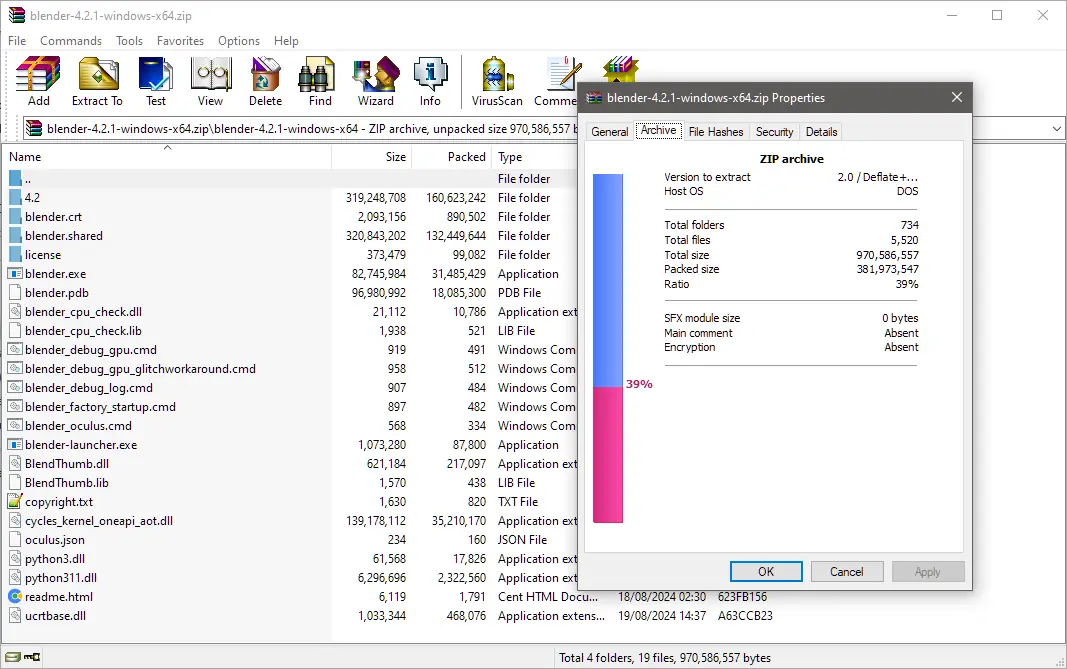The image size is (1067, 669).
Task: Expand the address bar dropdown arrow
Action: [1056, 129]
